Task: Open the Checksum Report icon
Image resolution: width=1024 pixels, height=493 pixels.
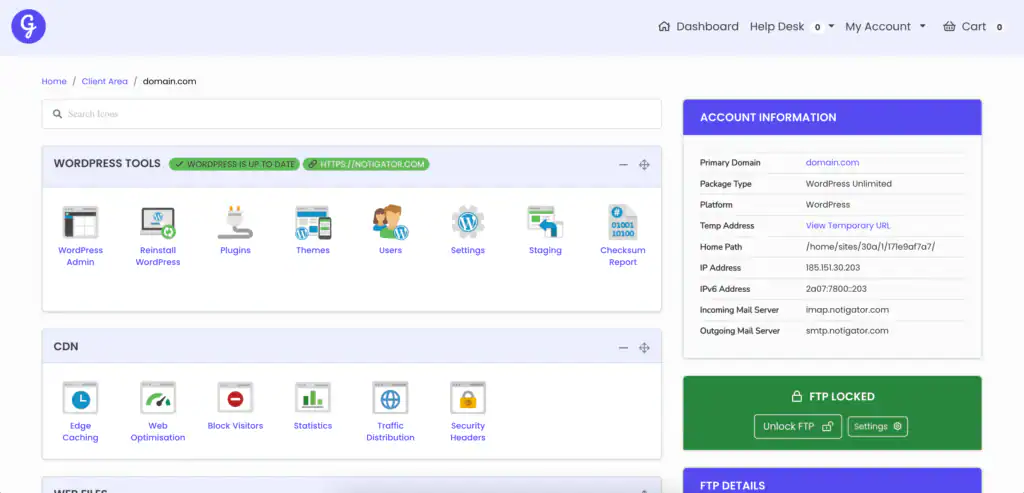Action: click(x=623, y=222)
